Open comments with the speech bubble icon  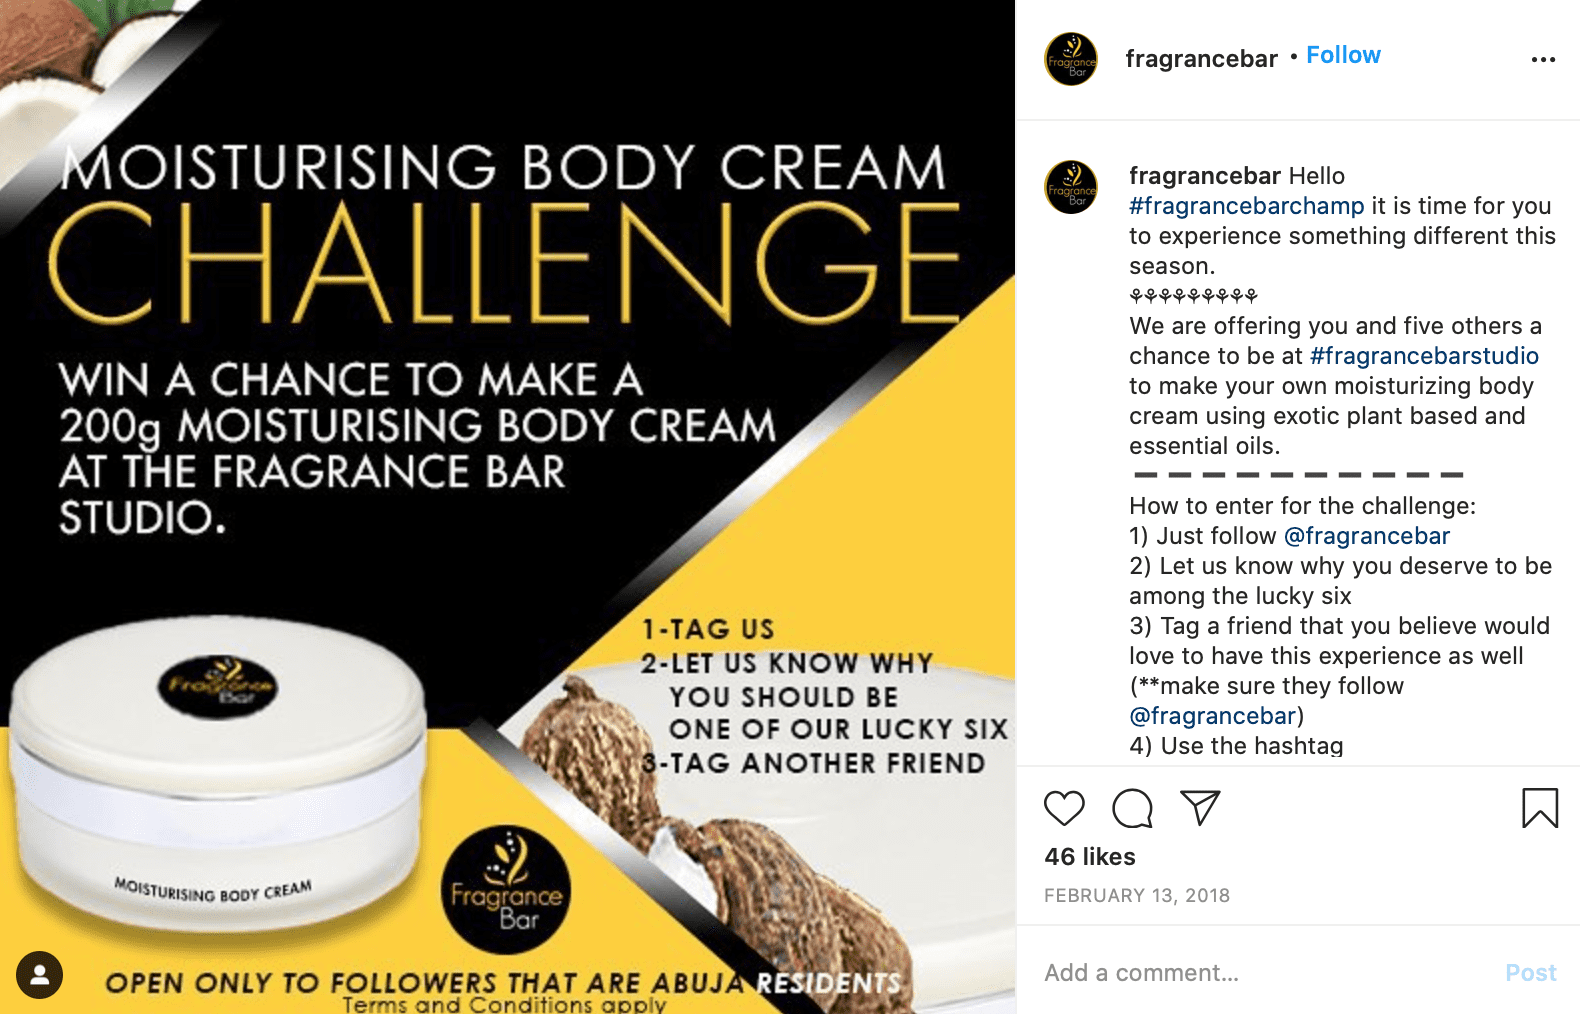click(x=1132, y=808)
